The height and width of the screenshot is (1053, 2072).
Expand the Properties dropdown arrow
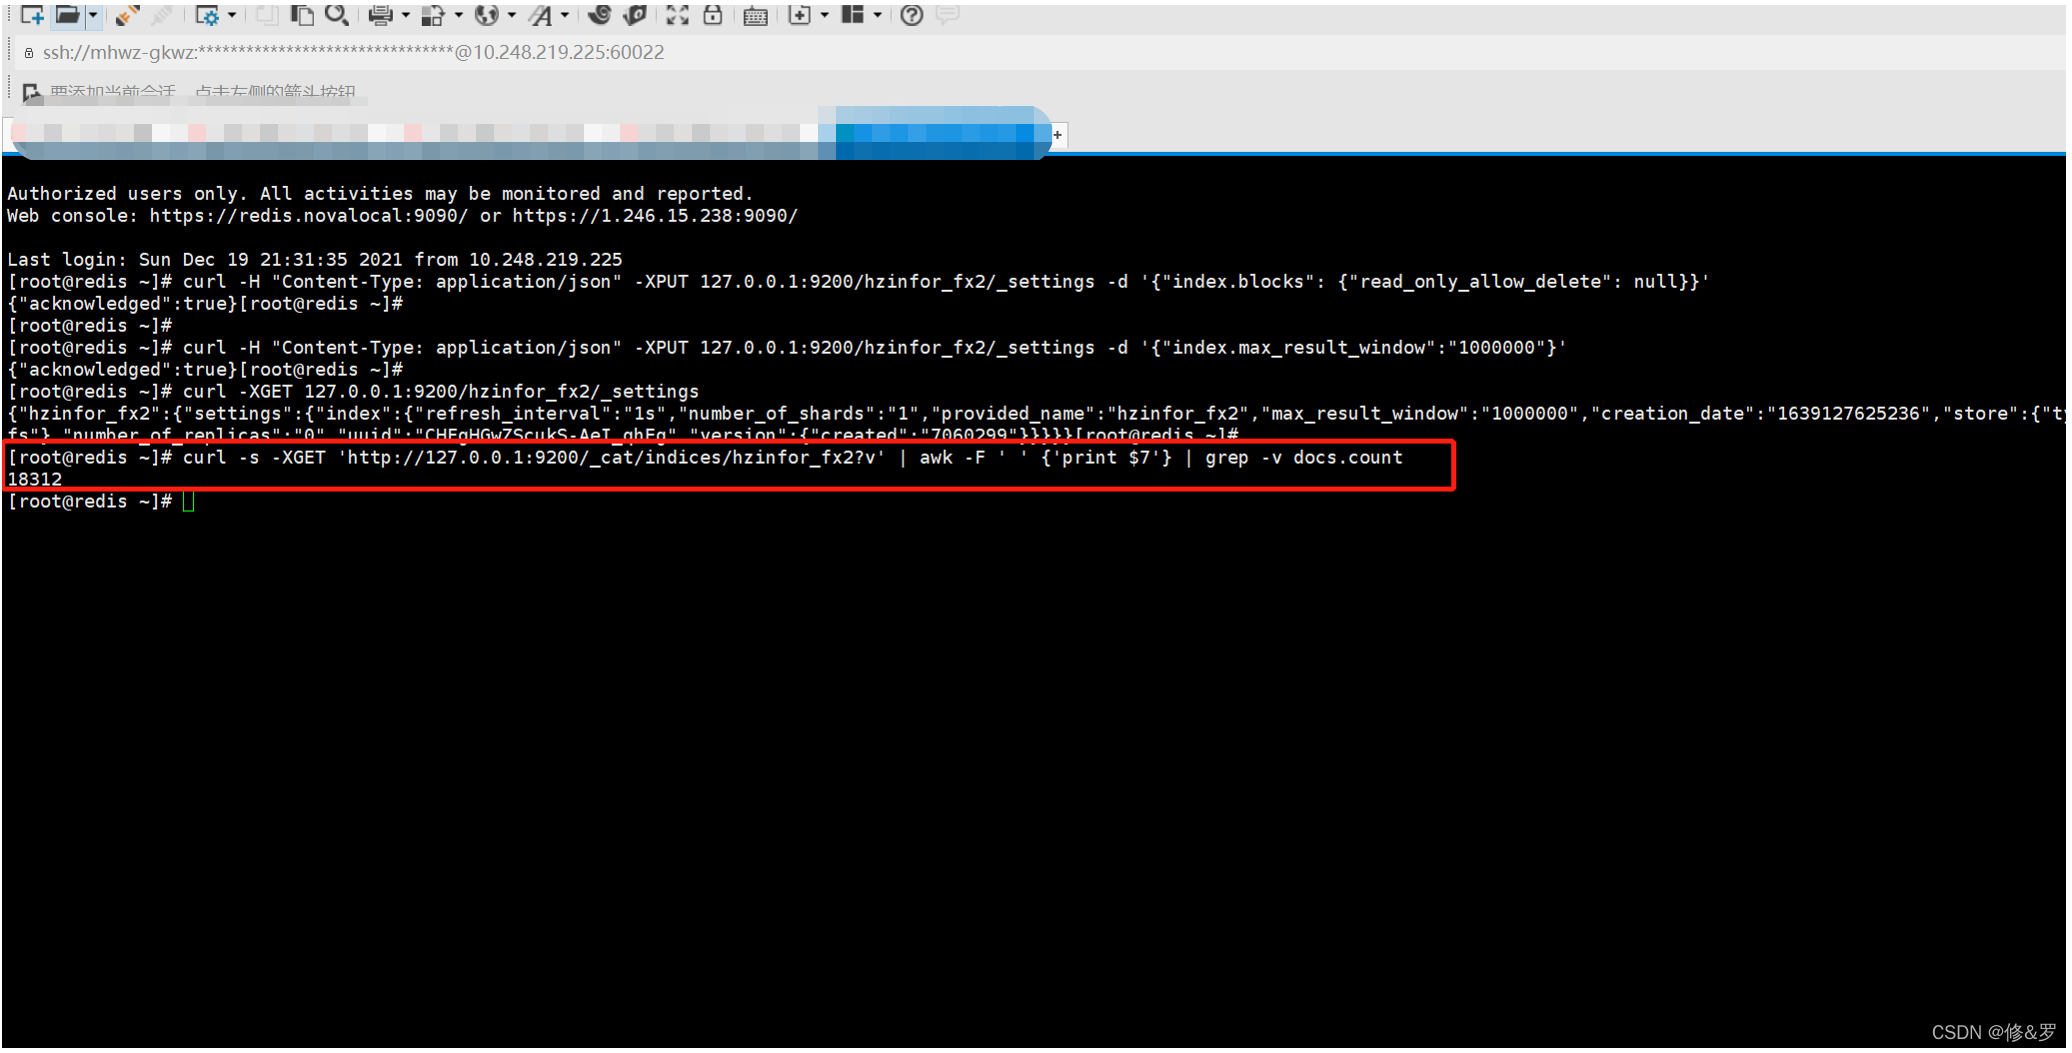(x=232, y=15)
